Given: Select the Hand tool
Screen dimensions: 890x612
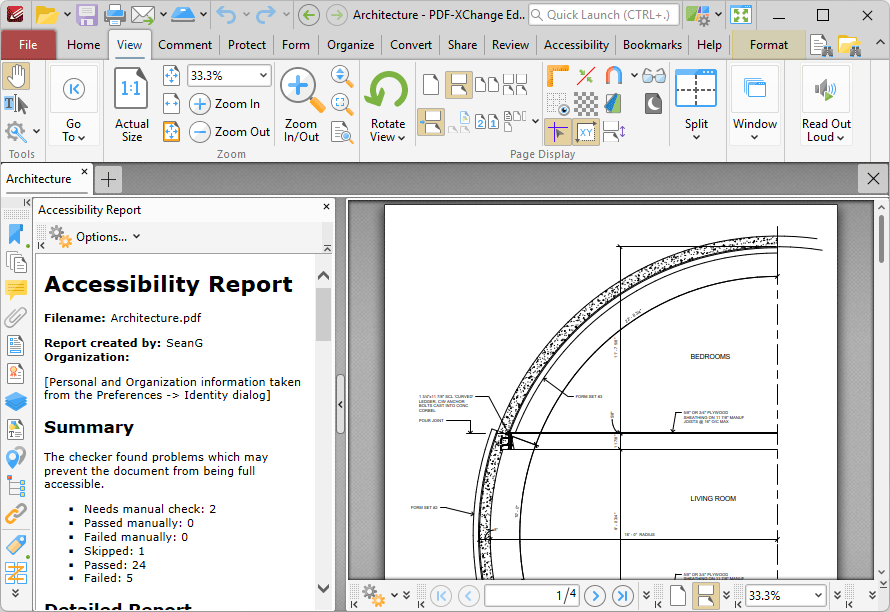Looking at the screenshot, I should pyautogui.click(x=16, y=77).
